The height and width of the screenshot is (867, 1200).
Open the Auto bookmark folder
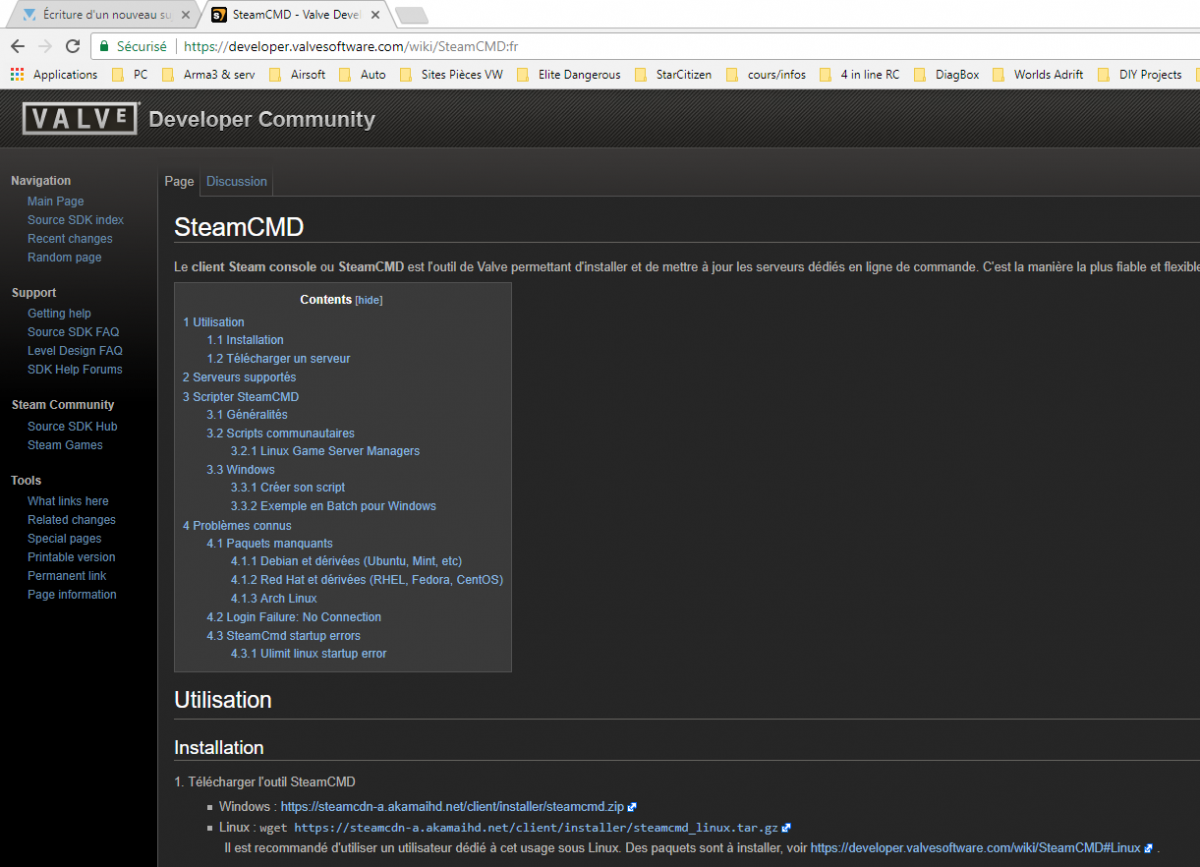(362, 74)
